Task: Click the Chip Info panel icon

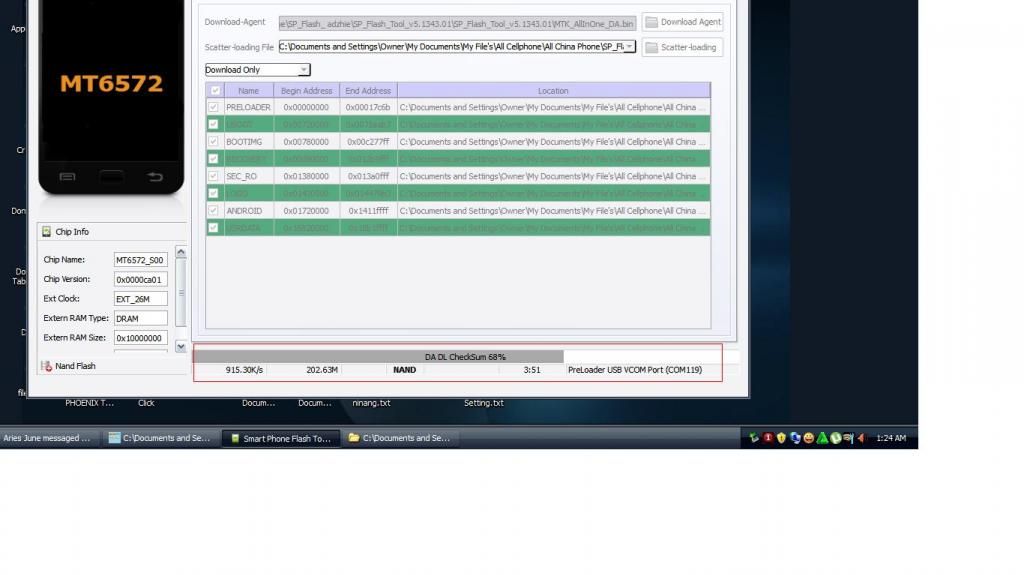Action: 46,232
